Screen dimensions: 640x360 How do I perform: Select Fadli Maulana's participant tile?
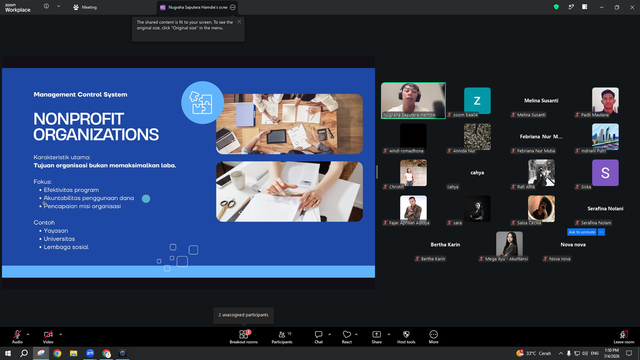coord(605,100)
